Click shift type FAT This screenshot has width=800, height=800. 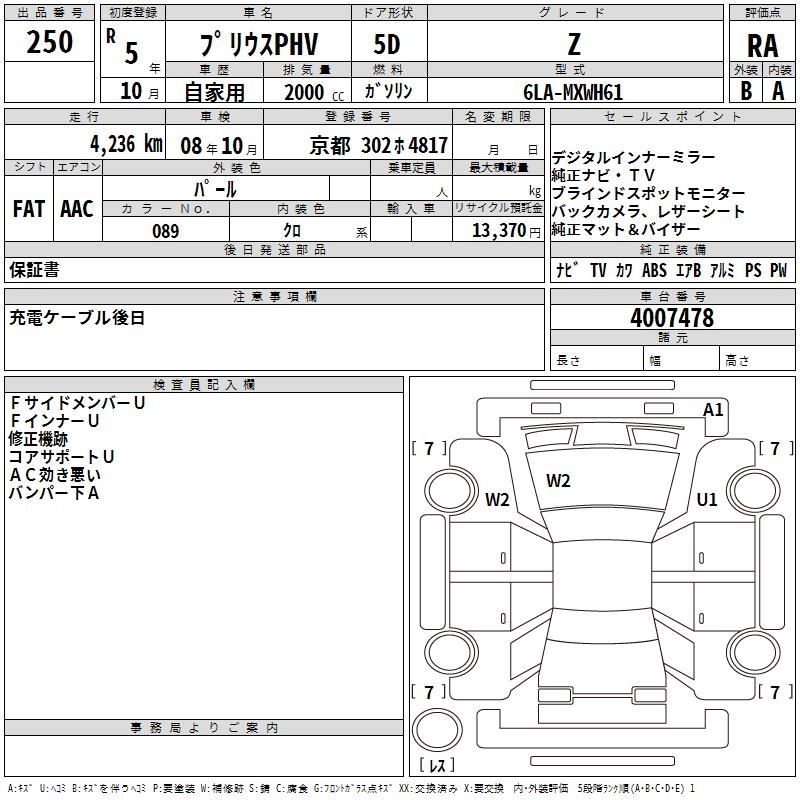pos(29,209)
